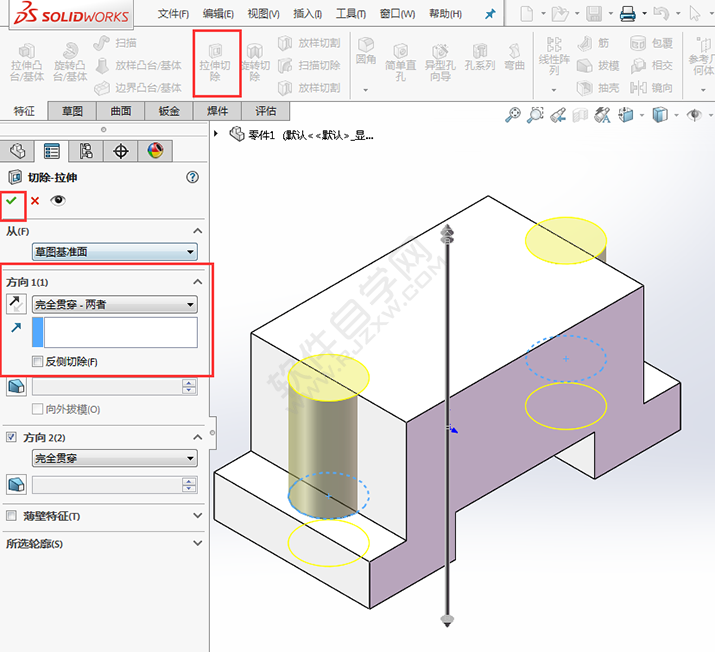The height and width of the screenshot is (652, 715).
Task: Switch to the Surfaces (曲面) tab
Action: coord(120,111)
